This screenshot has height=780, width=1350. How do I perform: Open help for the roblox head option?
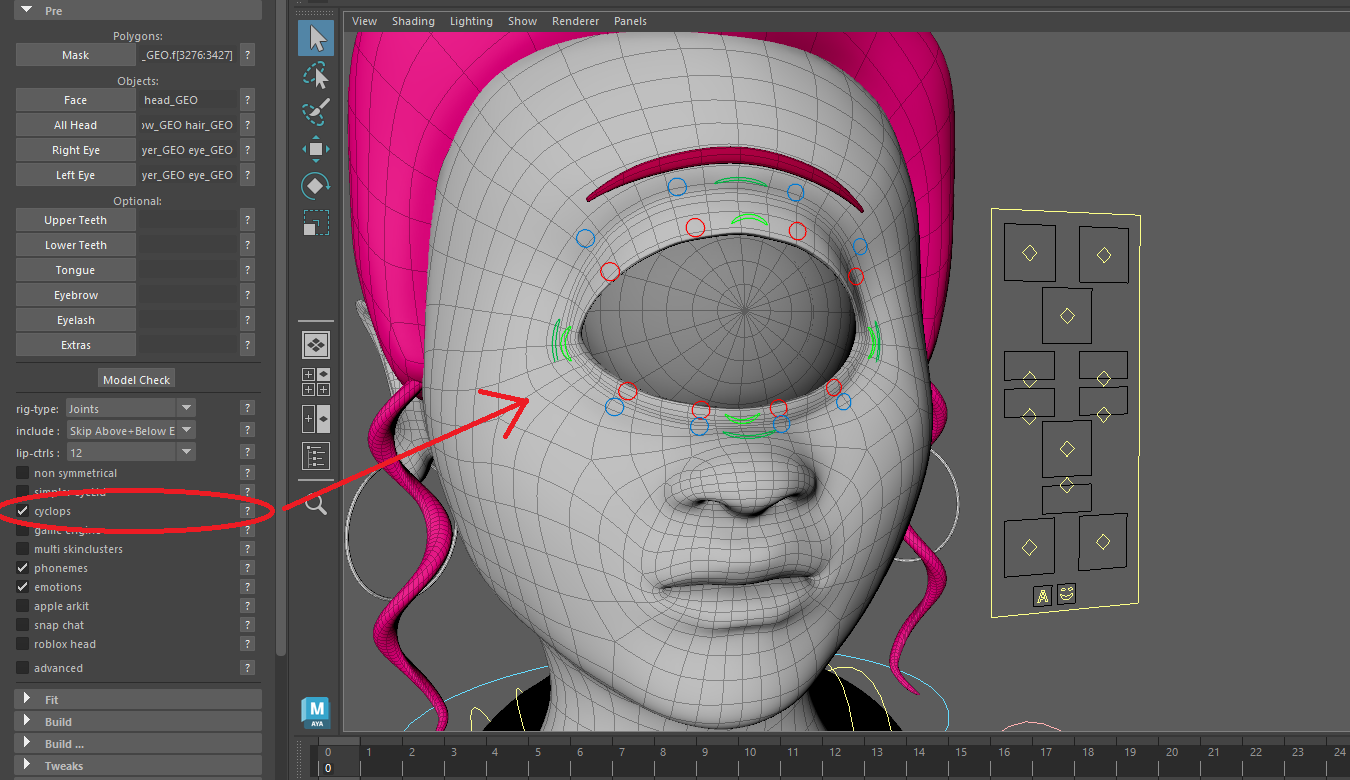(x=247, y=644)
